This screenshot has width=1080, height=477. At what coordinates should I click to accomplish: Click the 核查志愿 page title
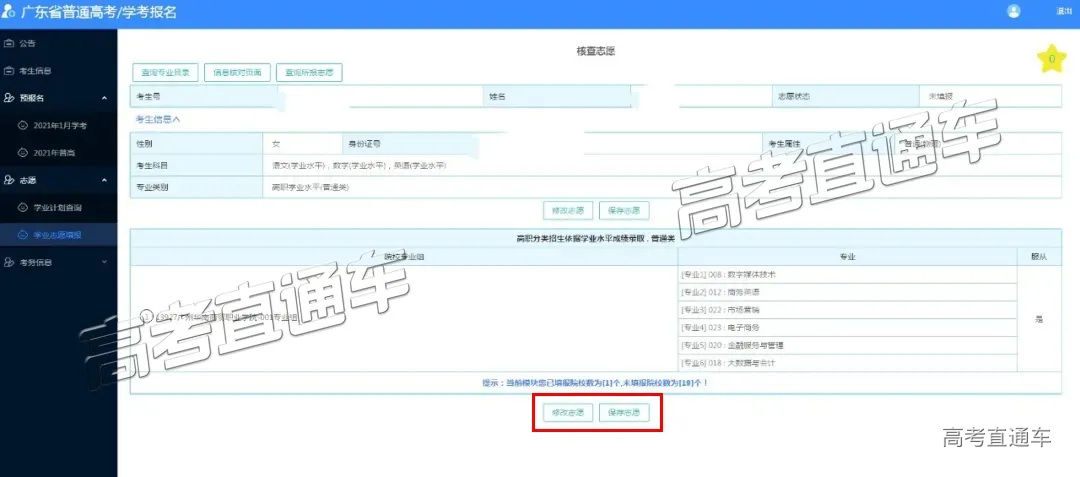click(596, 51)
